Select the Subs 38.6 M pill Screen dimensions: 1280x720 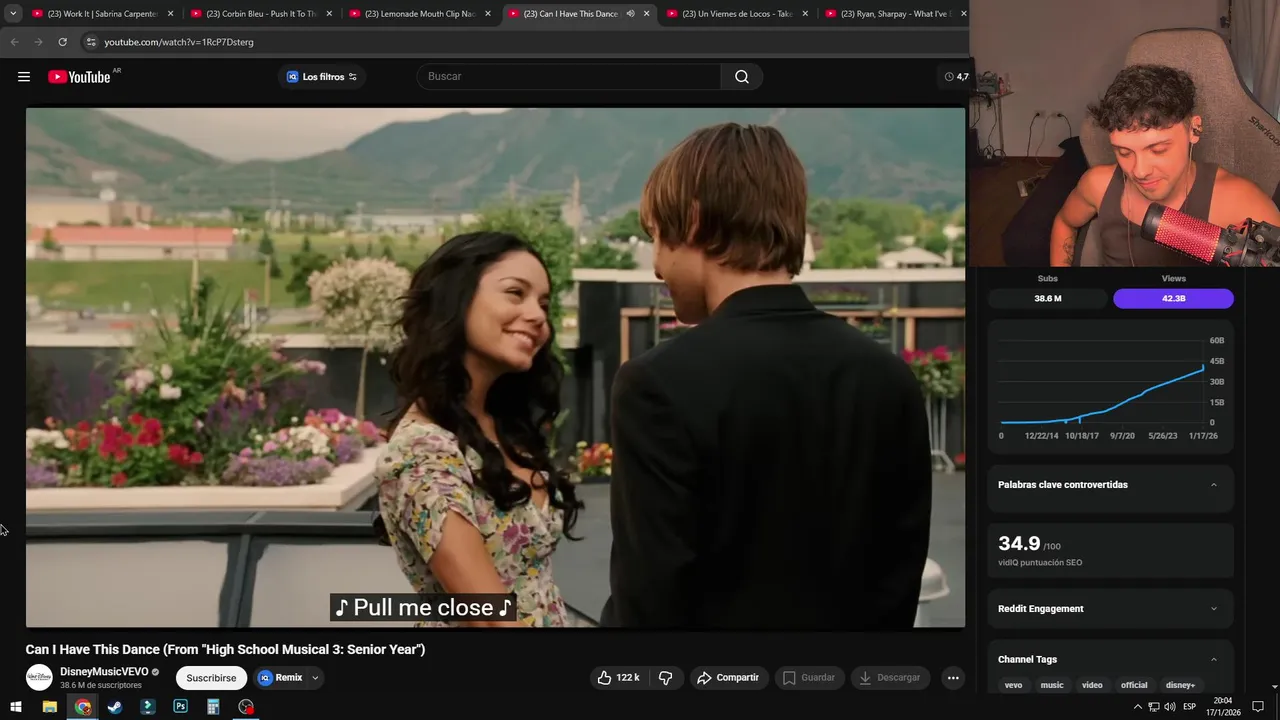click(x=1048, y=298)
